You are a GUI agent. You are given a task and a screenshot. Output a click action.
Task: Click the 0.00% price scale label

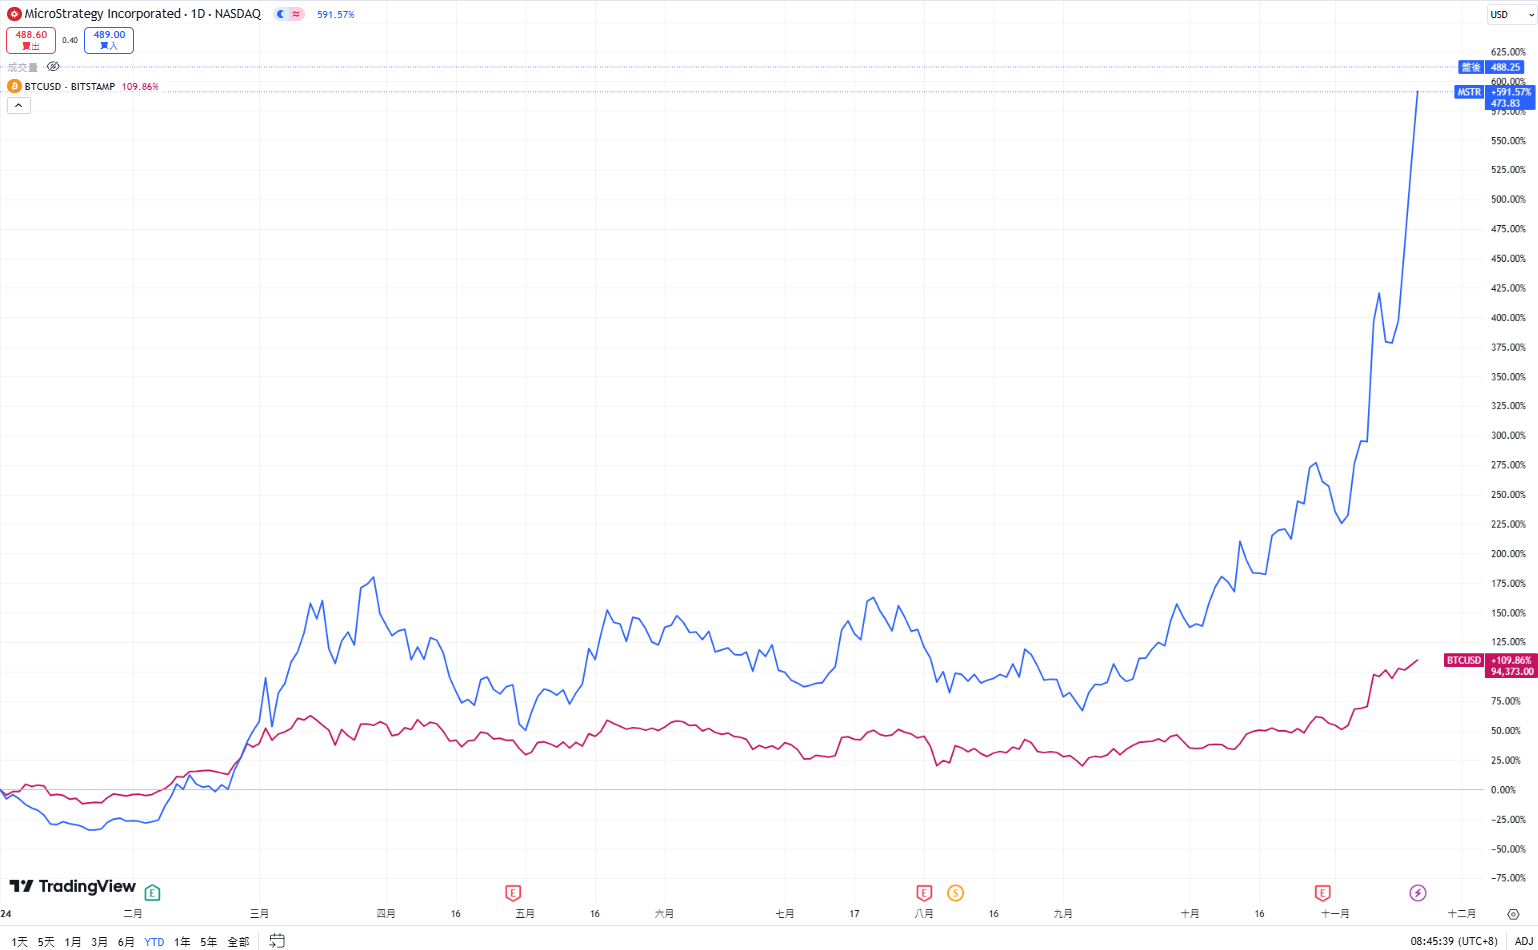(x=1503, y=790)
